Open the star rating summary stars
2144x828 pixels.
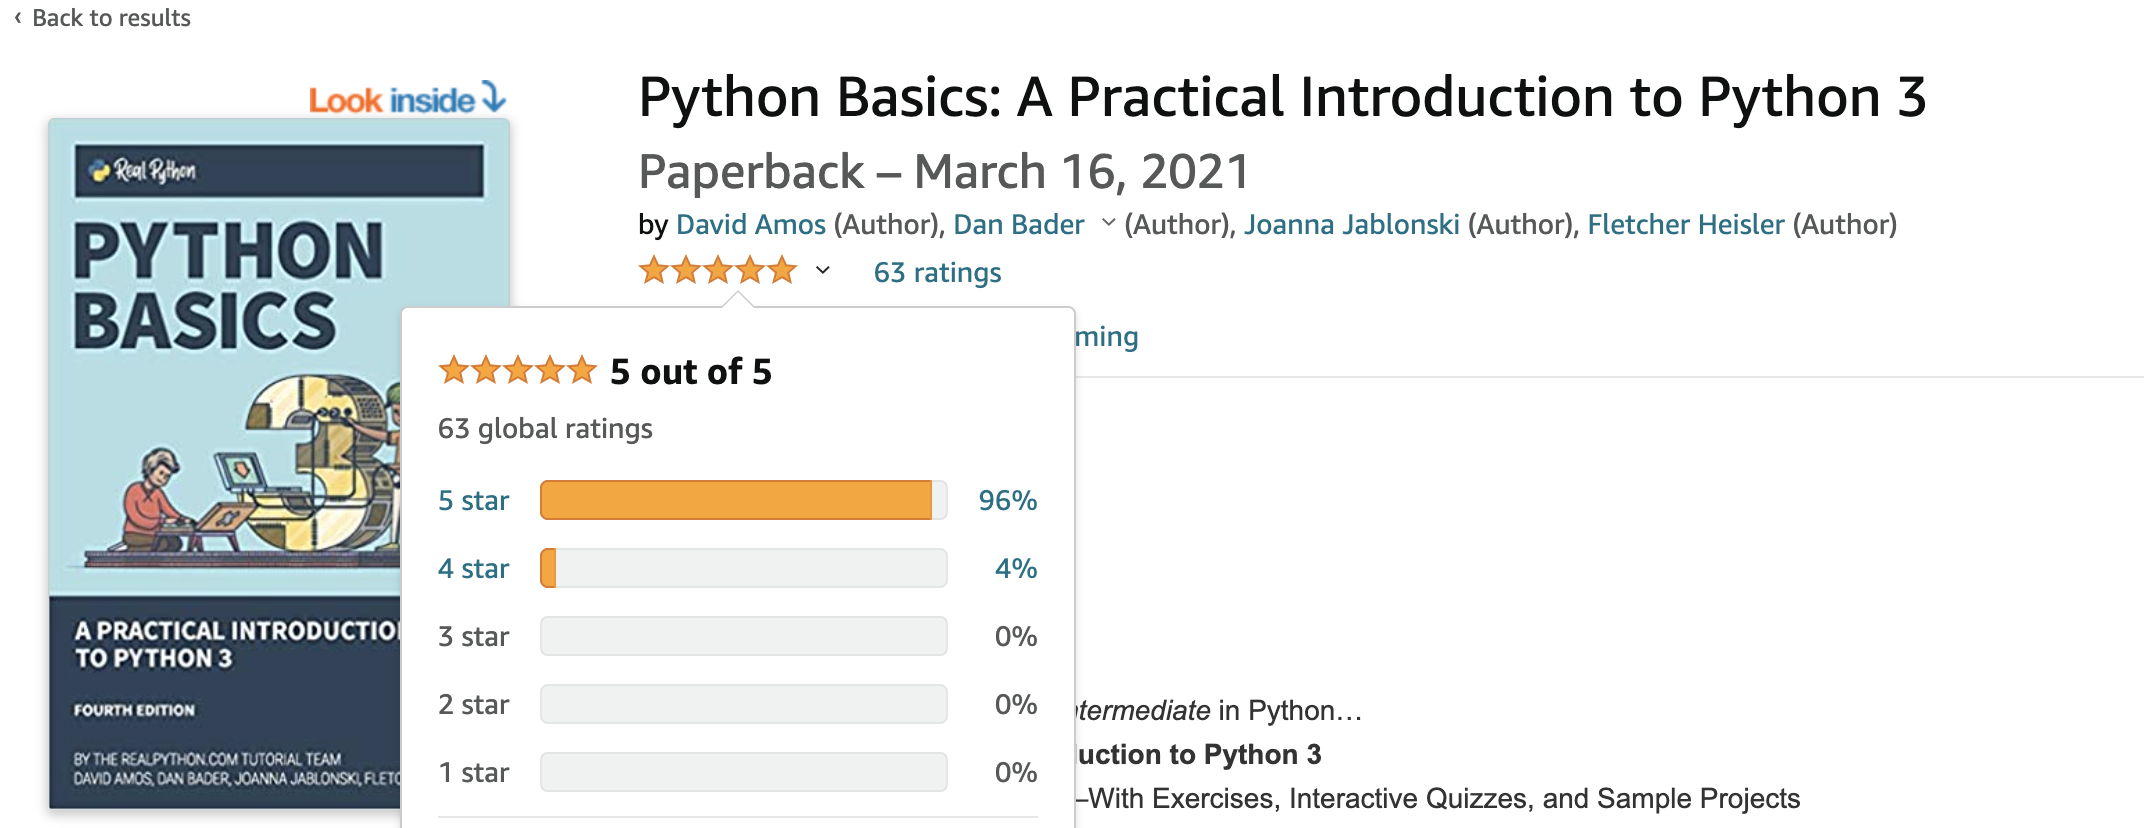[716, 269]
